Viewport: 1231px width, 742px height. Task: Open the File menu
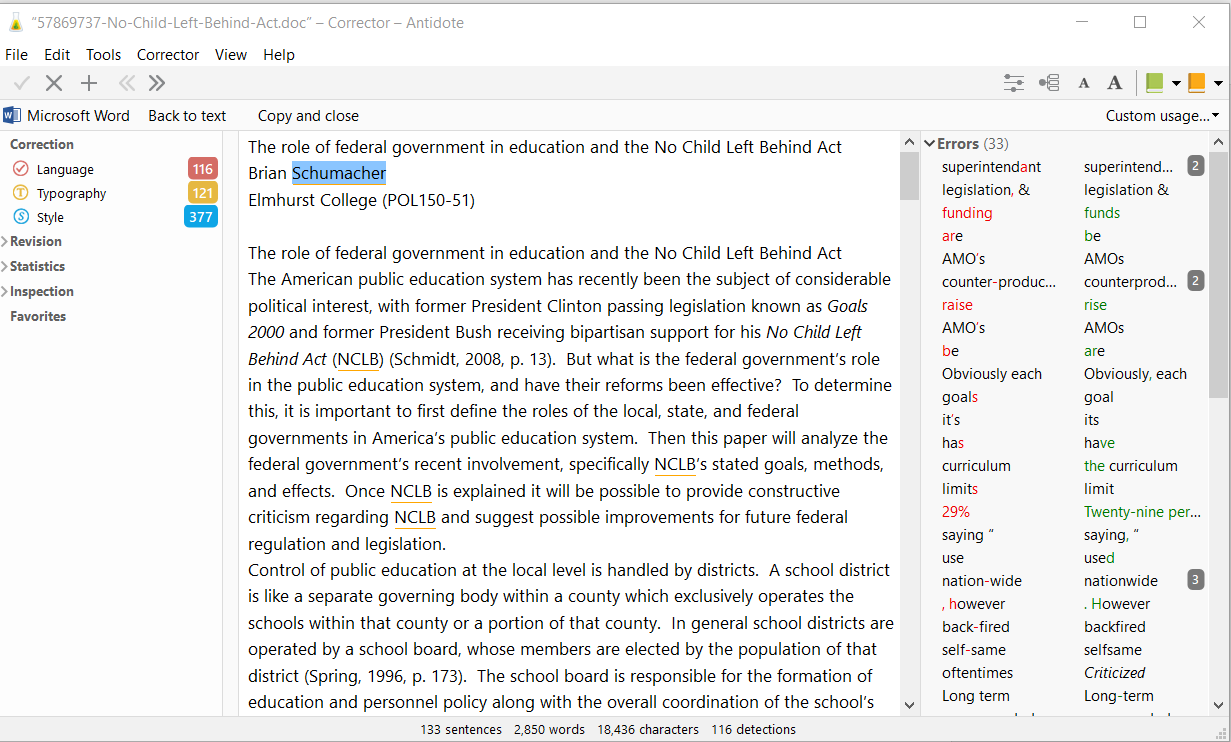pos(16,55)
